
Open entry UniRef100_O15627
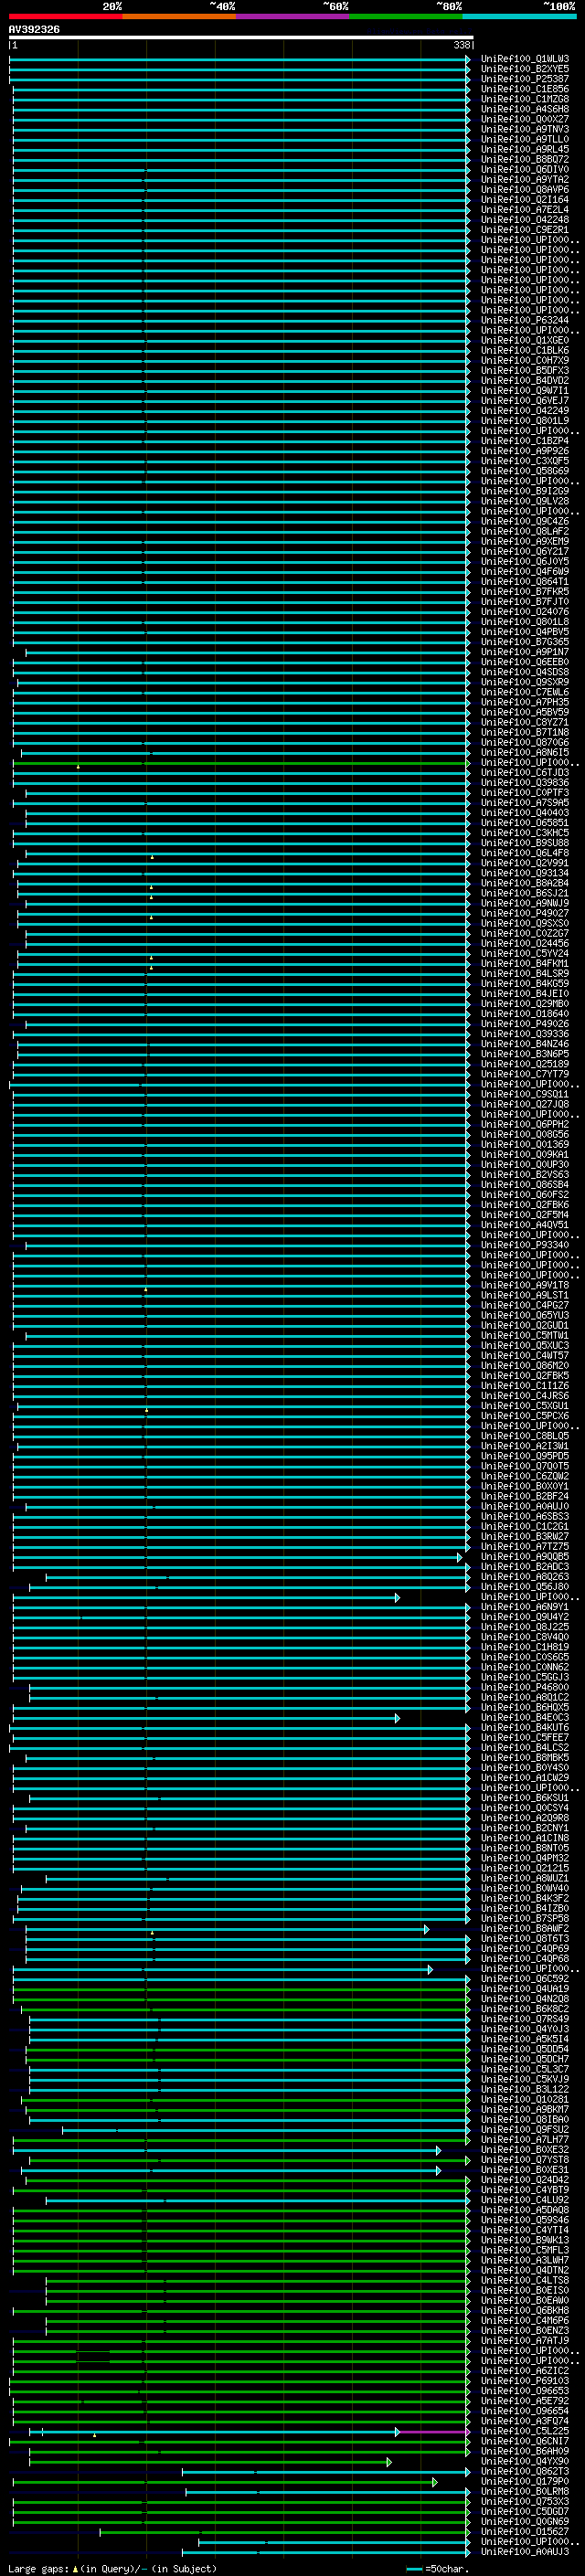coord(525,2531)
